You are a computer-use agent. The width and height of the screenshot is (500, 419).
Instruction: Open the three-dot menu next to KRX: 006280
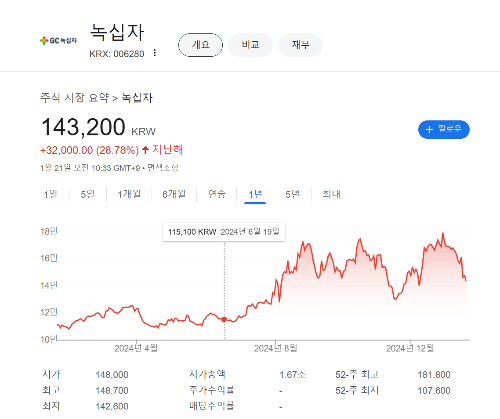pyautogui.click(x=154, y=53)
